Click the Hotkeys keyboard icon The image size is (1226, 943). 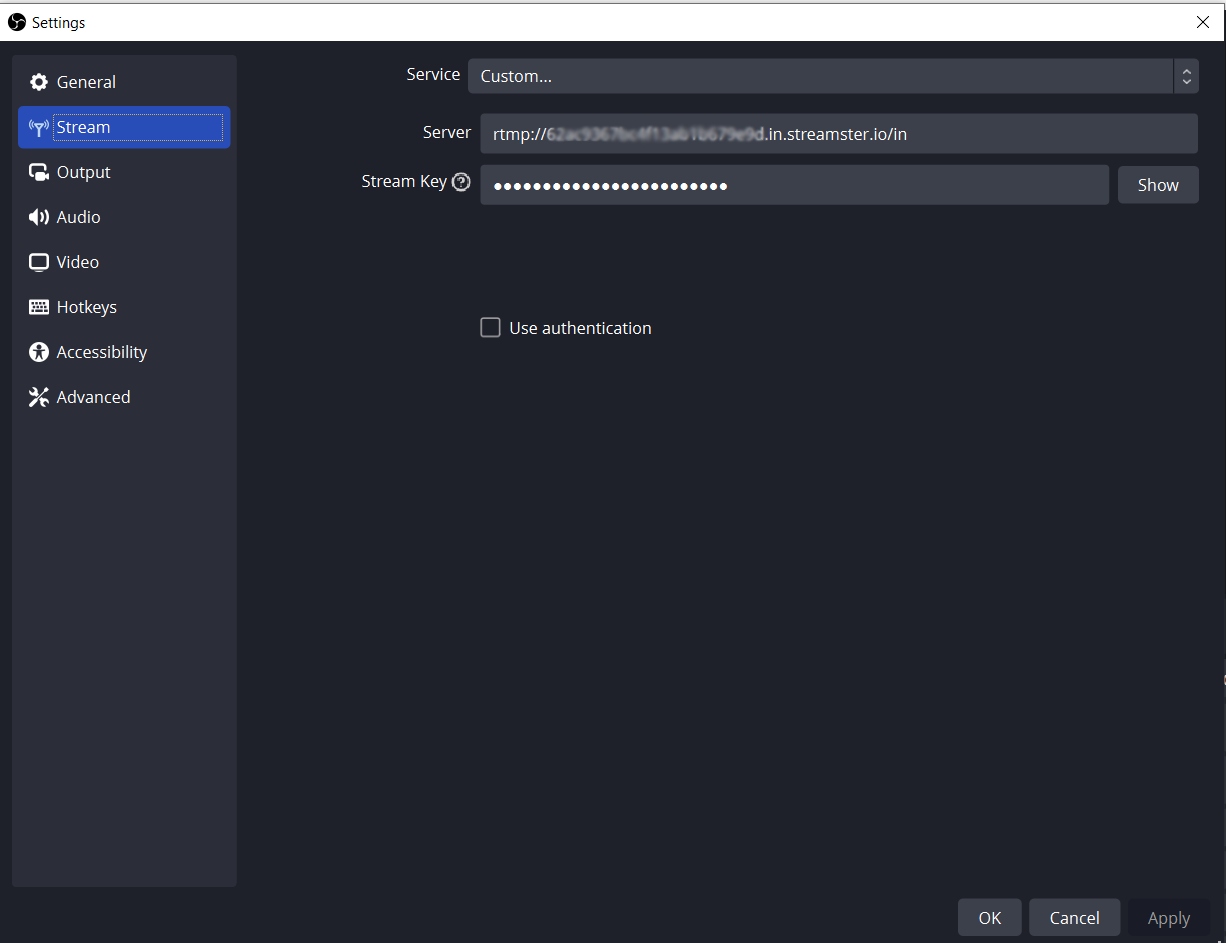click(38, 306)
